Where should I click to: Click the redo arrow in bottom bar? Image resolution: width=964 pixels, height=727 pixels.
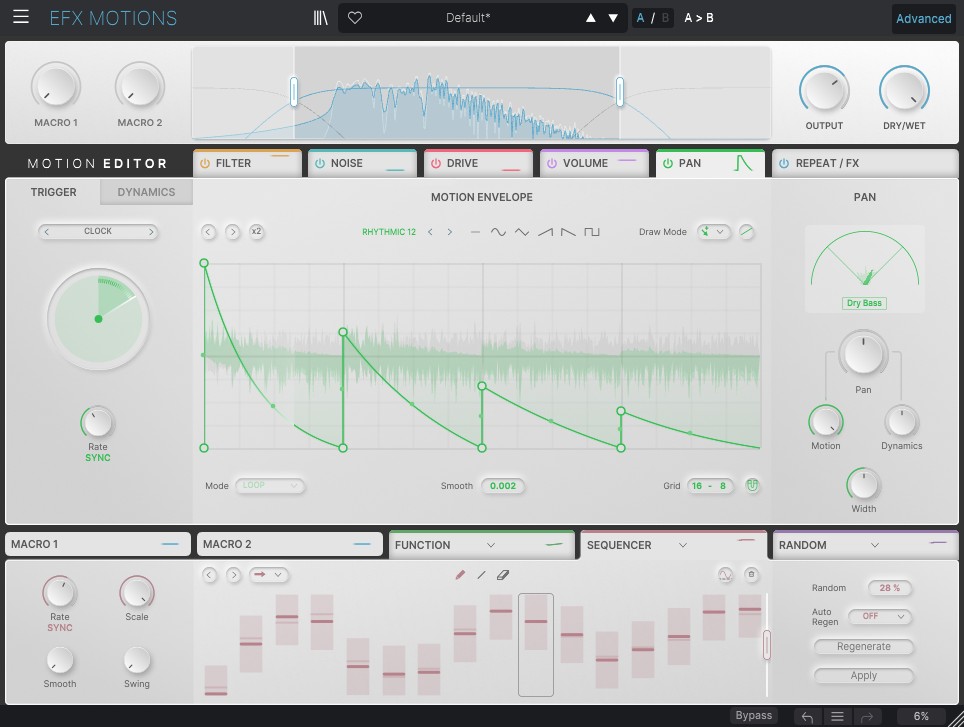[x=867, y=717]
